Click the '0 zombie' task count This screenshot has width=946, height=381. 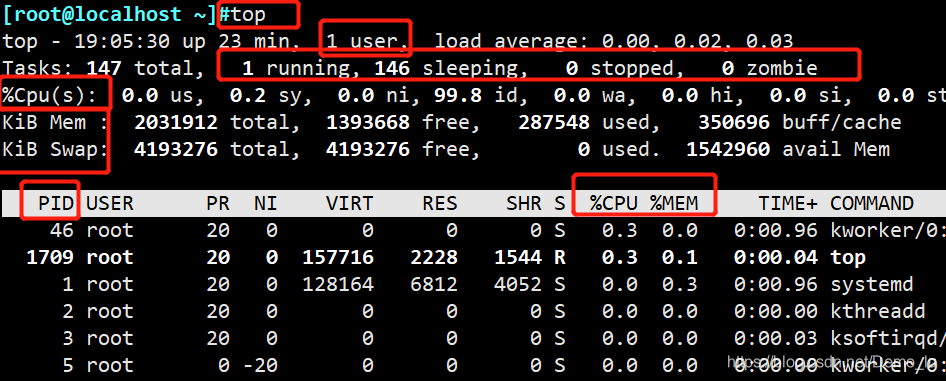pos(769,68)
